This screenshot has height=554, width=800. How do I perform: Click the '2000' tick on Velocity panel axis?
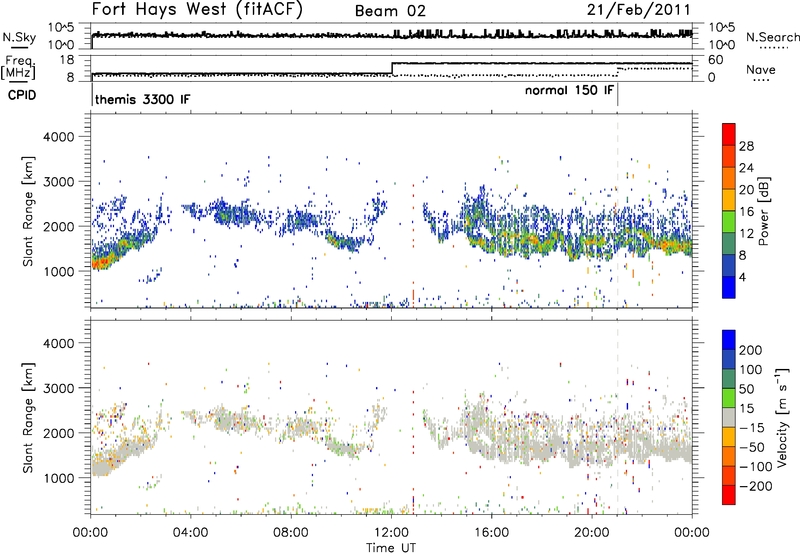(59, 433)
